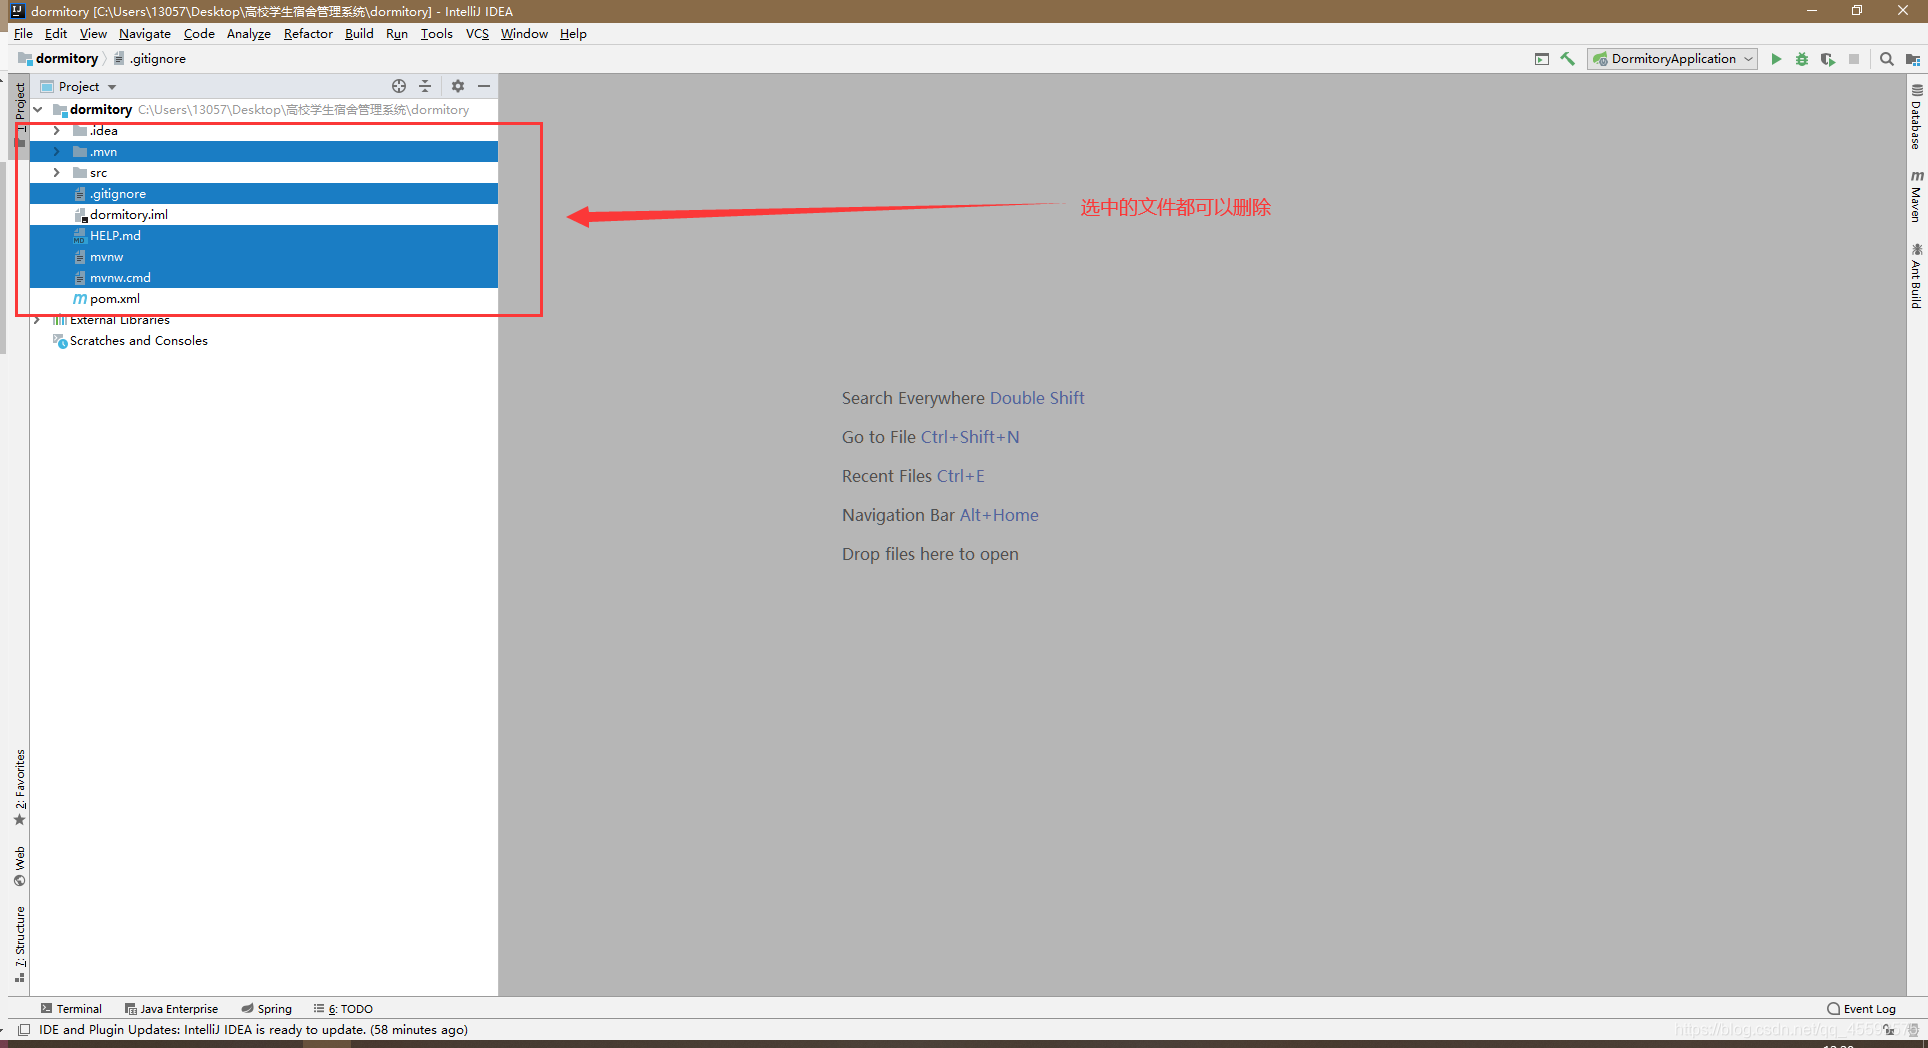Open the Run menu
This screenshot has width=1928, height=1048.
(397, 34)
